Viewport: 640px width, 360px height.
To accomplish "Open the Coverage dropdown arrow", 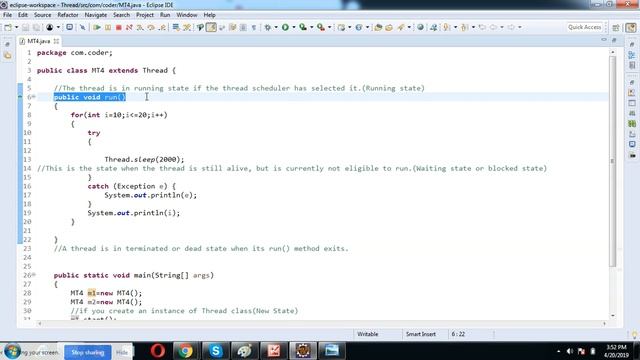I will (x=311, y=27).
